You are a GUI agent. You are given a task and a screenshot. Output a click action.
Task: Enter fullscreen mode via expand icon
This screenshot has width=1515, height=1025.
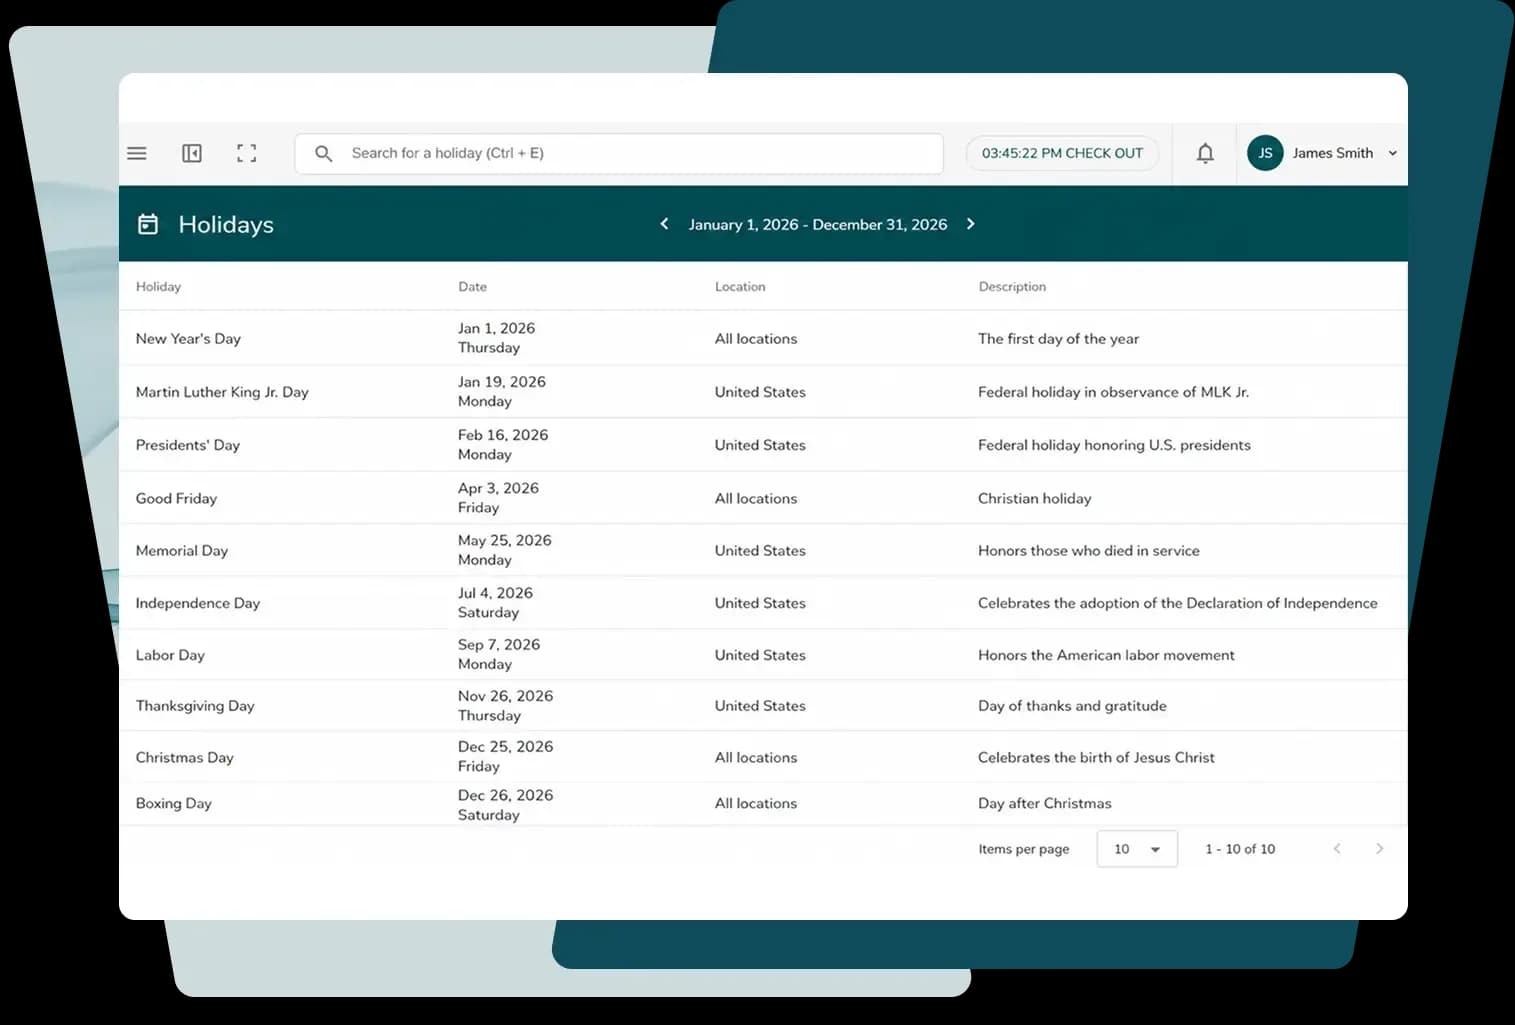247,153
